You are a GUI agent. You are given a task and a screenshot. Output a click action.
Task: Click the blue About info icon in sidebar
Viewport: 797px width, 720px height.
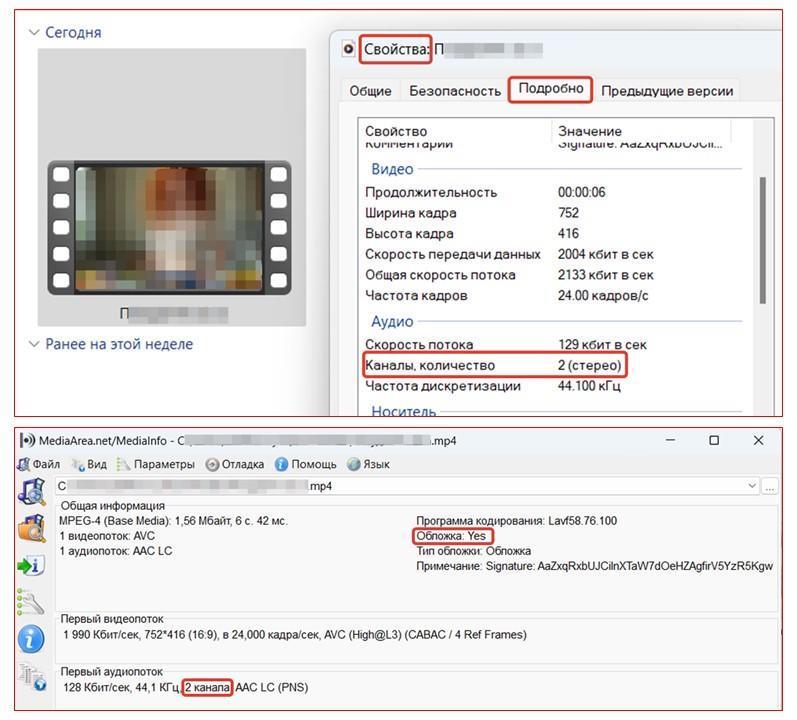point(32,639)
